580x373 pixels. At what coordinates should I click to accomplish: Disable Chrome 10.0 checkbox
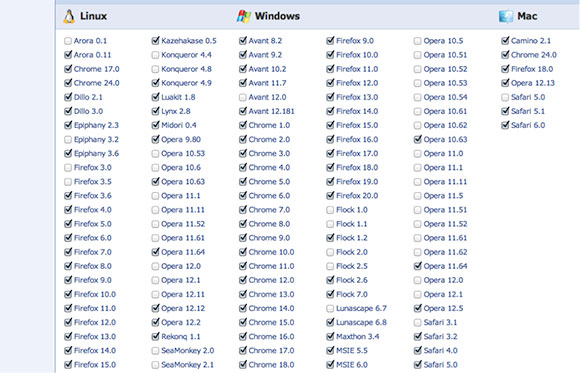[243, 252]
